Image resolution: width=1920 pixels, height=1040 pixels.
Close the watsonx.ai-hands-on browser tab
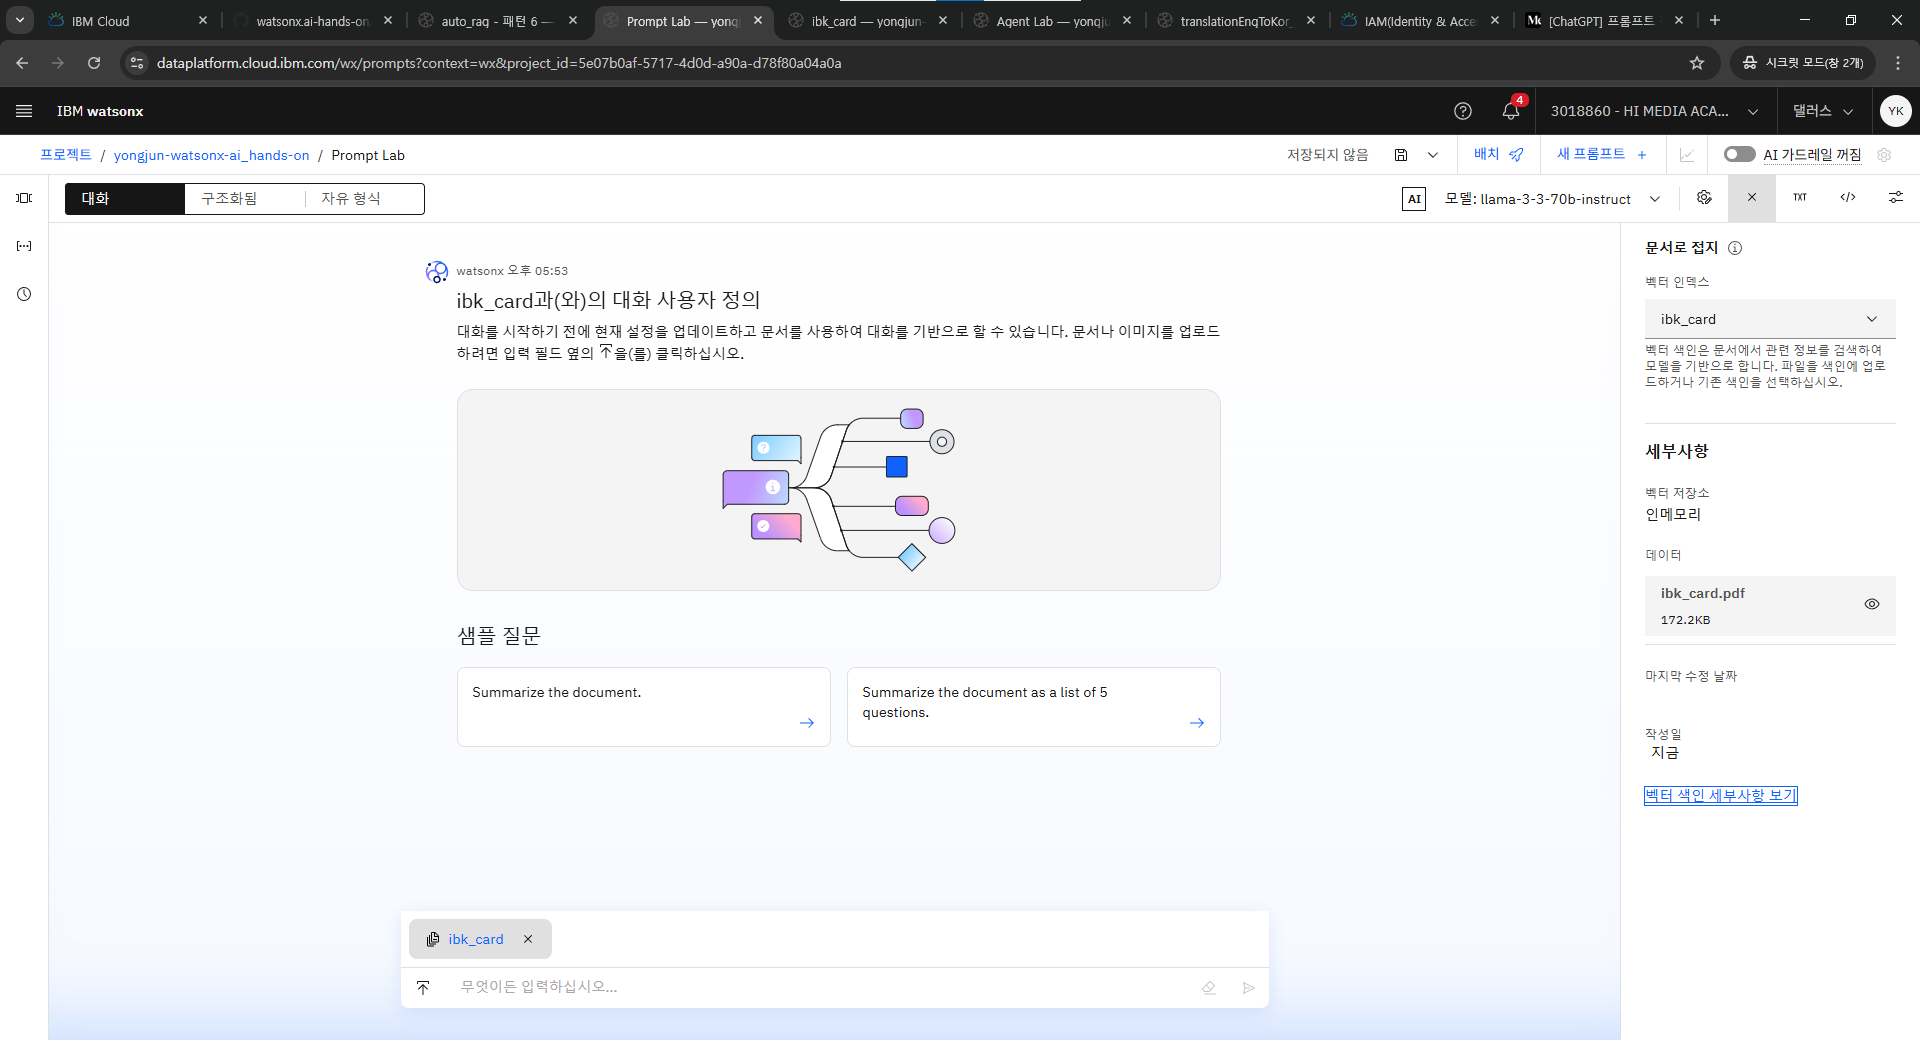pyautogui.click(x=388, y=21)
